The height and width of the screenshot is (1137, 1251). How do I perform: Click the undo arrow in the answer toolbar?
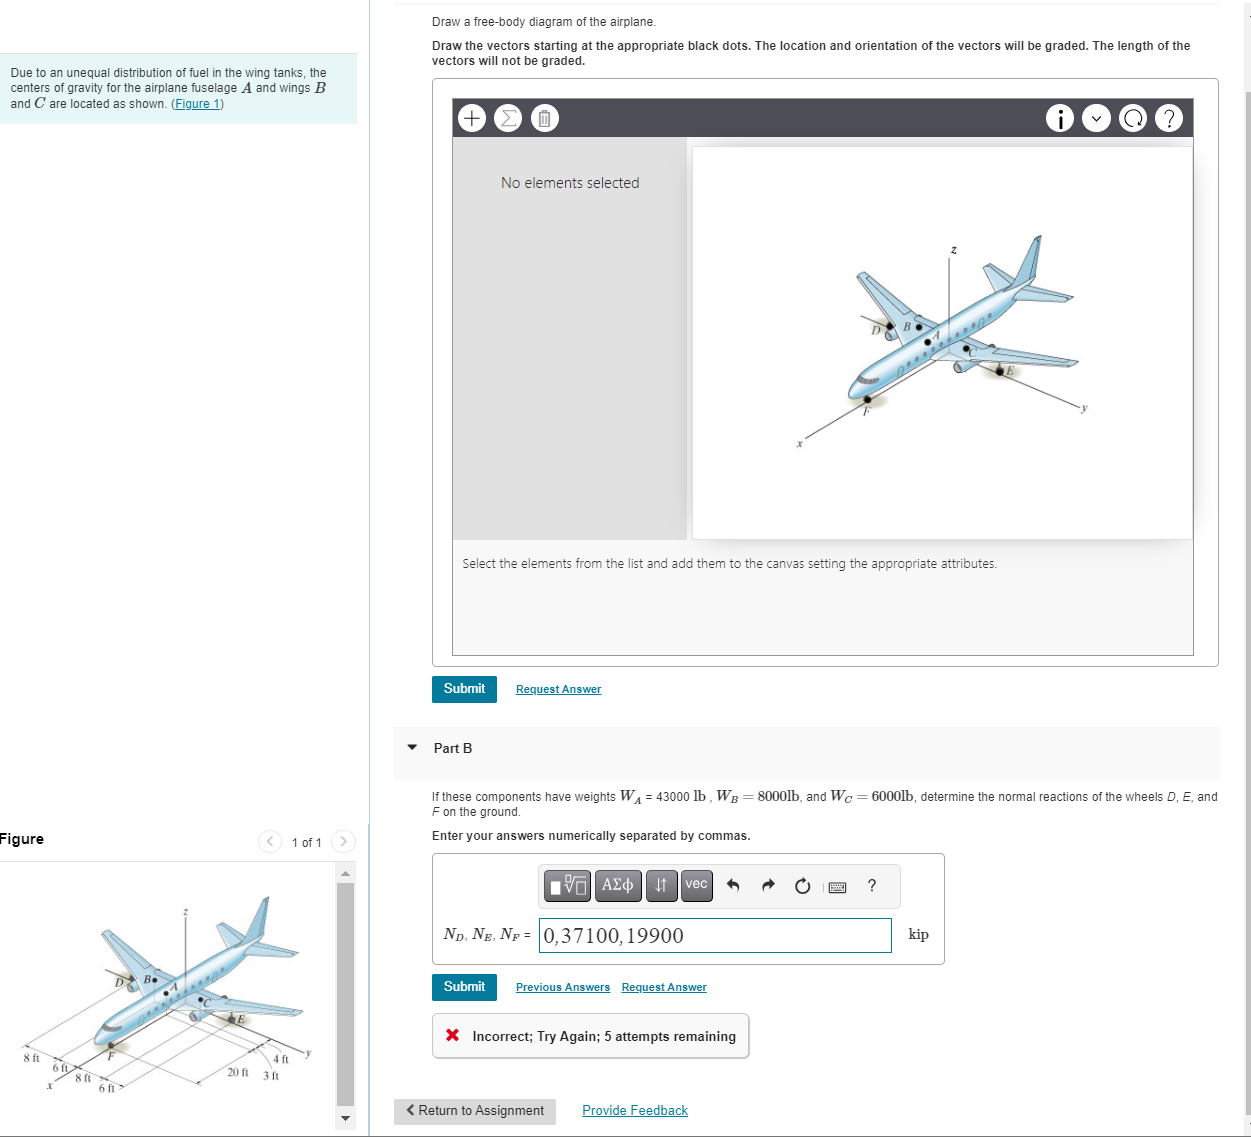[732, 885]
